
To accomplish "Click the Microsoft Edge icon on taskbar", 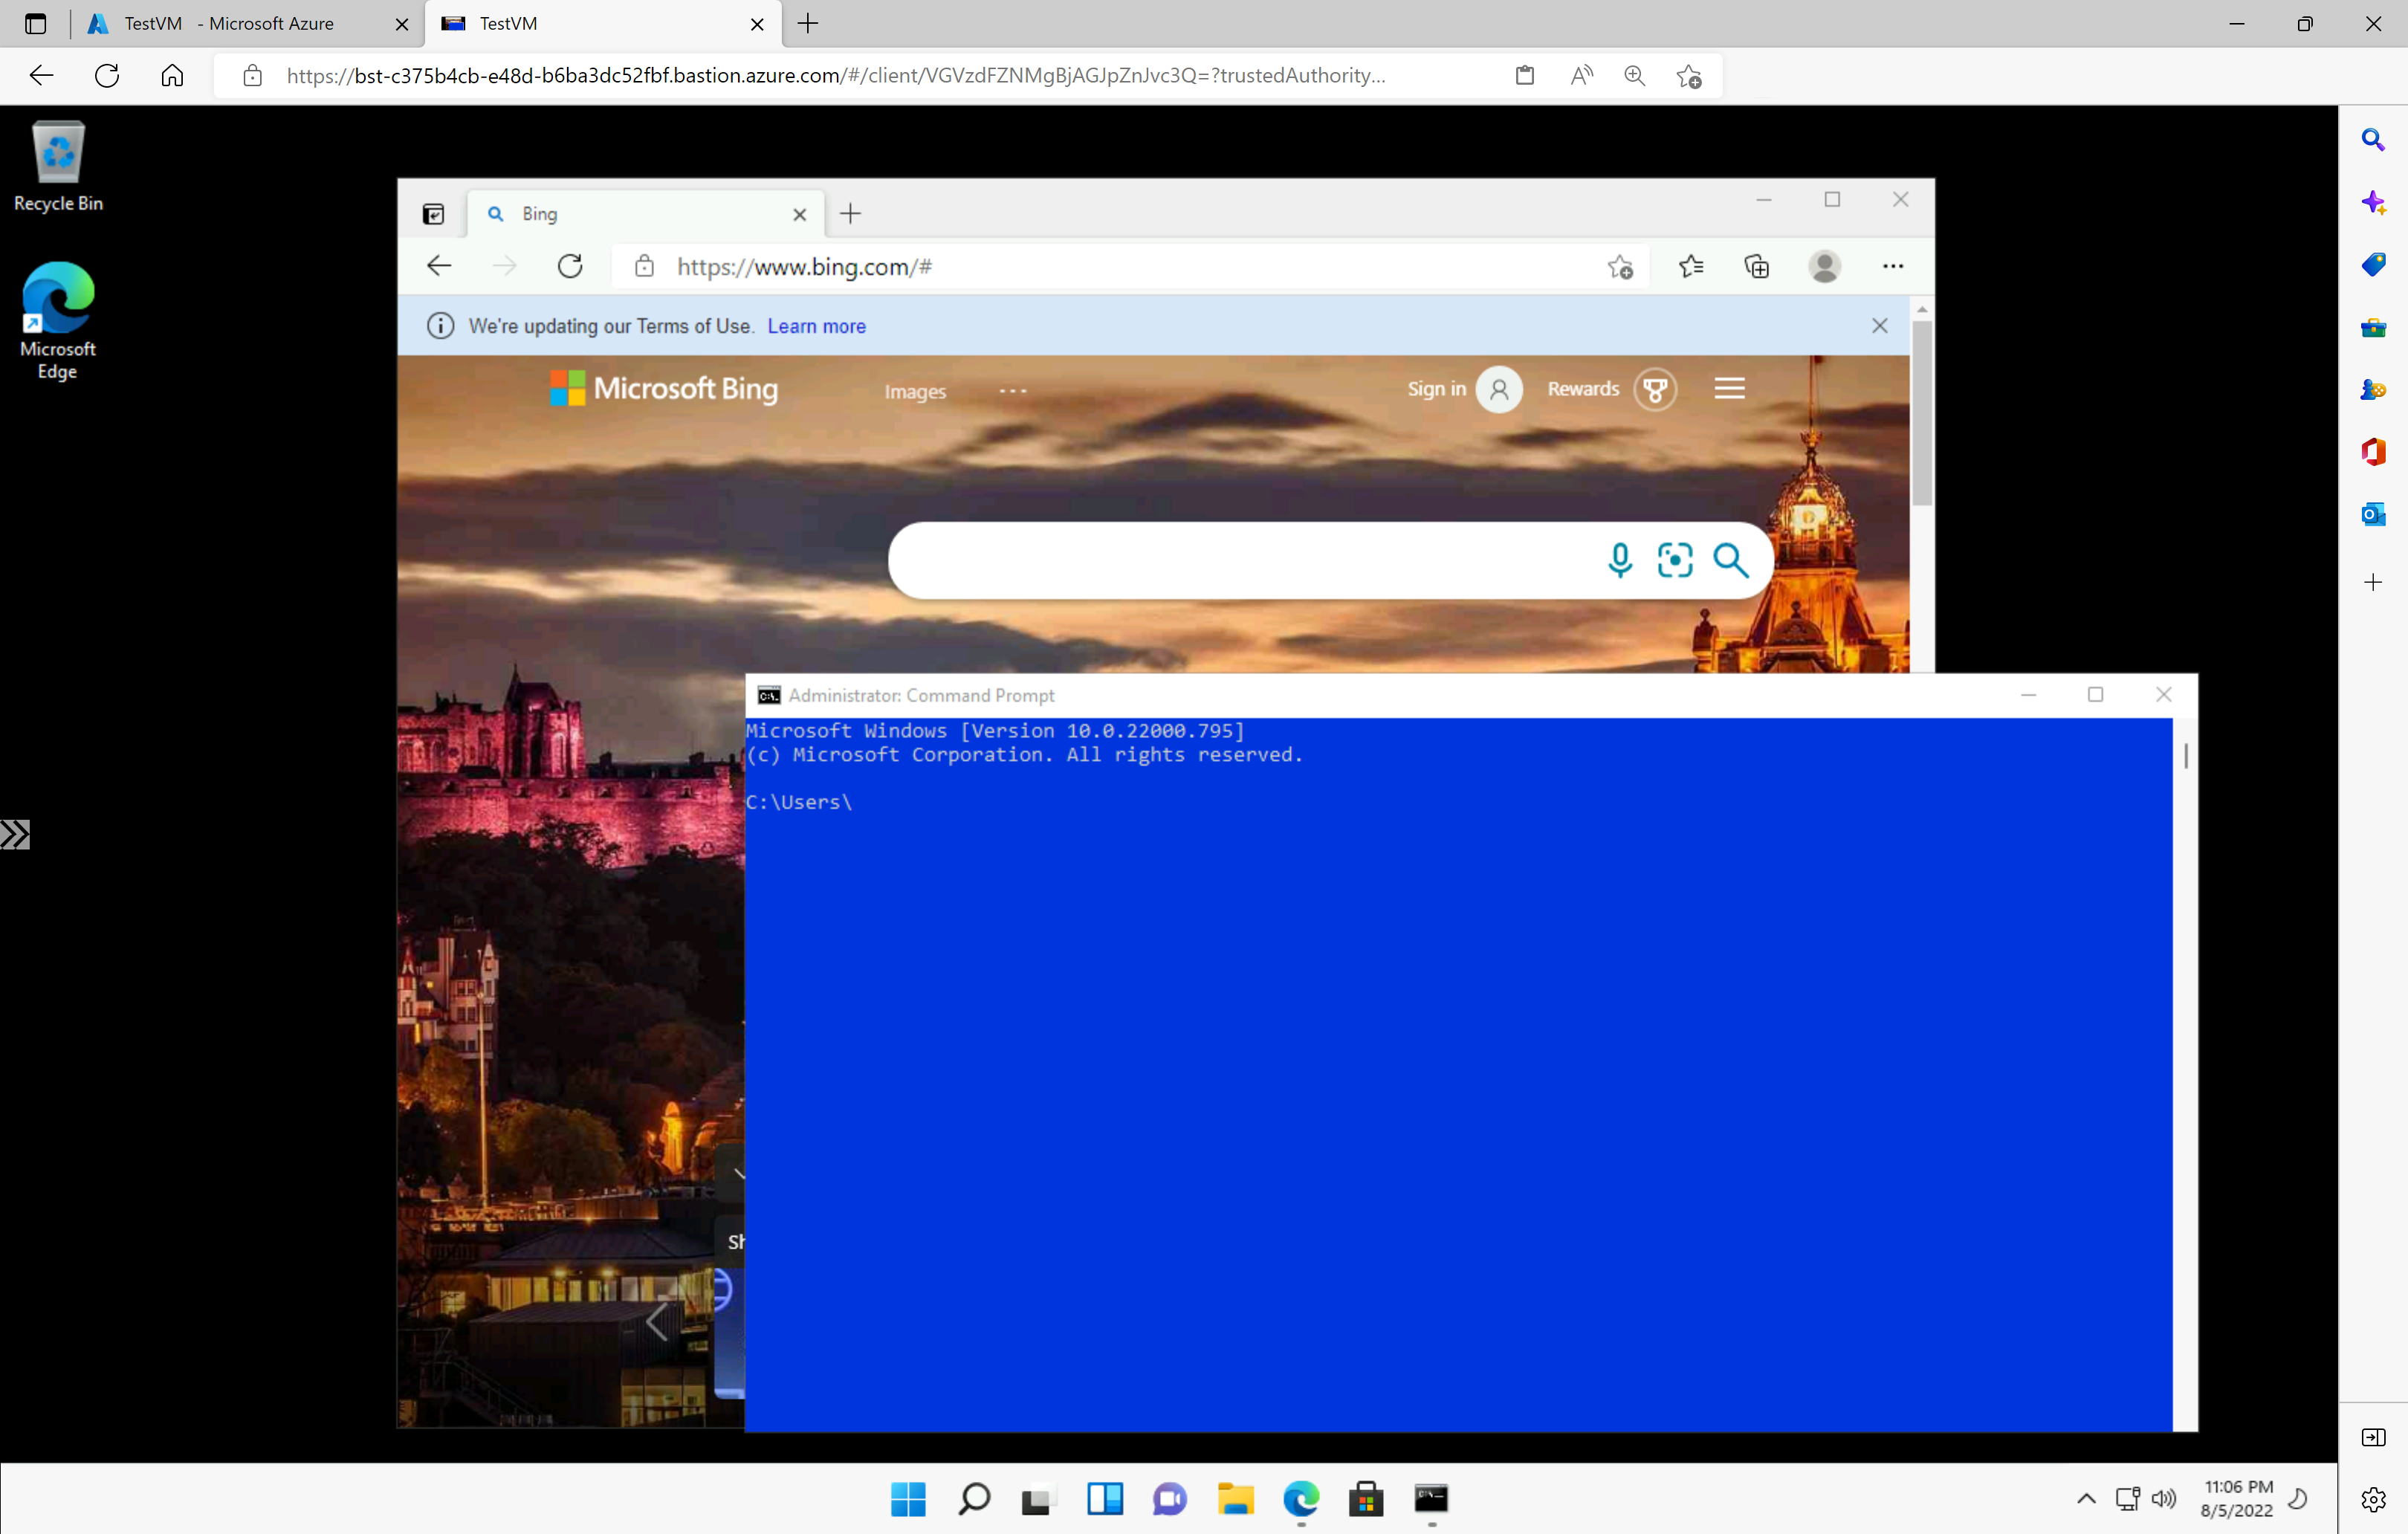I will [x=1301, y=1499].
